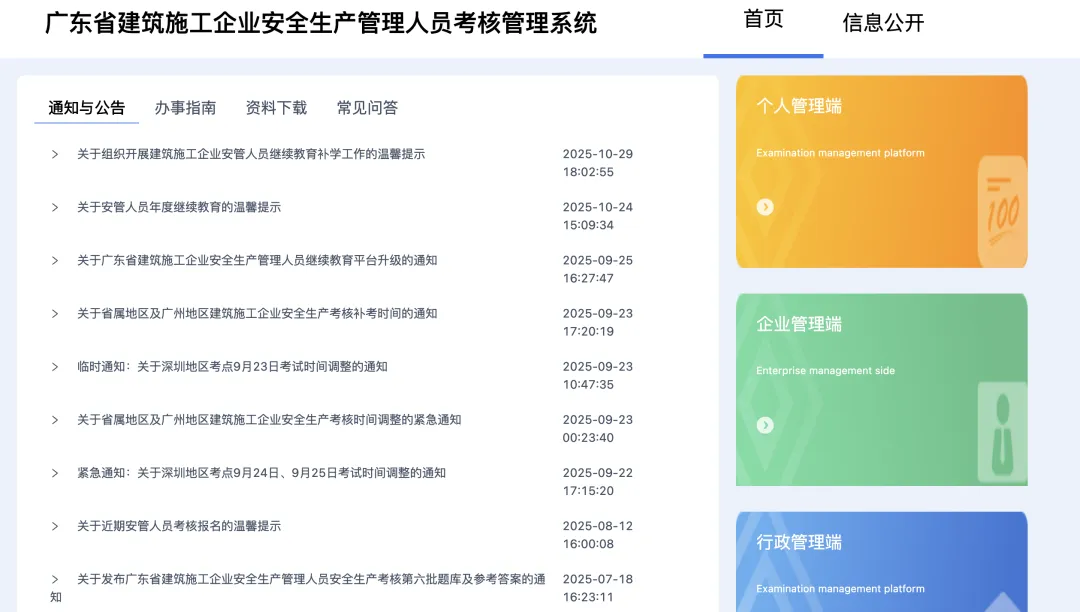Click chevron beside 继续教育平台升级的通知
1080x612 pixels.
[x=55, y=260]
